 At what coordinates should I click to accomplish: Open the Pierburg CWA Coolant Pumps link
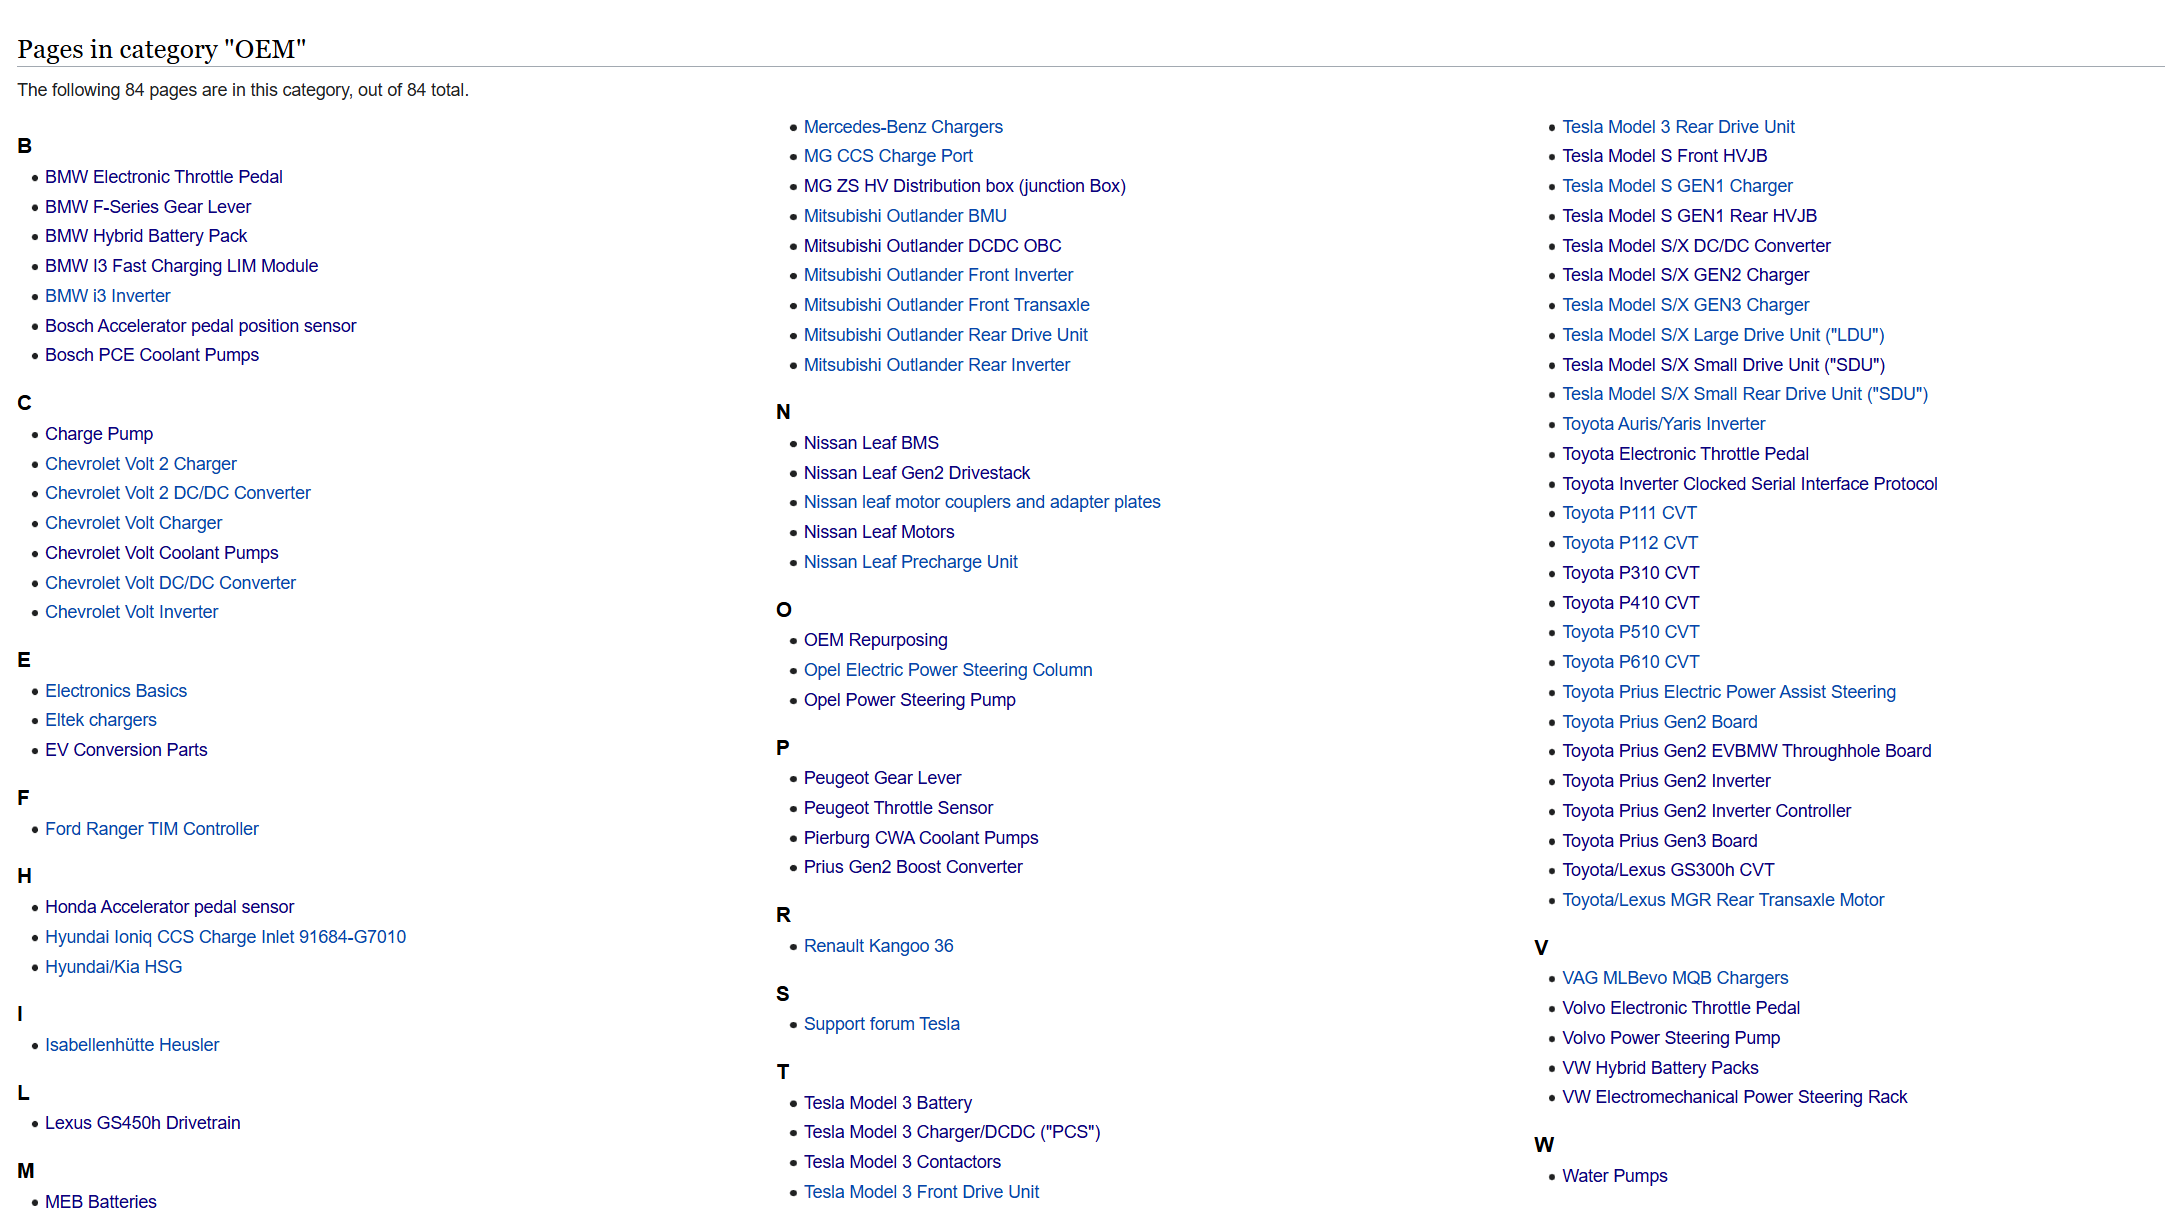920,838
